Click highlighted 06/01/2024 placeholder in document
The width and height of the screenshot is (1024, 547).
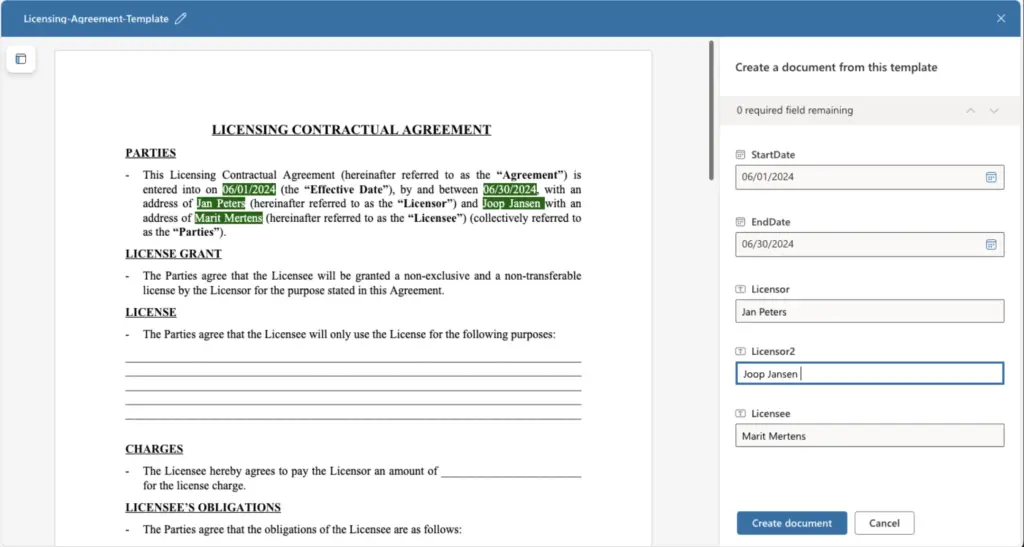click(x=248, y=189)
